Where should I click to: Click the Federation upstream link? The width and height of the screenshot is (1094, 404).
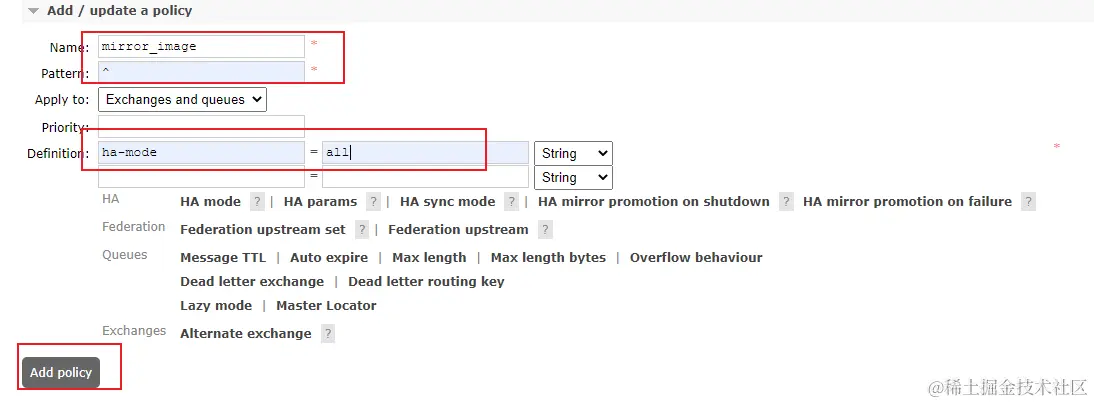(458, 230)
